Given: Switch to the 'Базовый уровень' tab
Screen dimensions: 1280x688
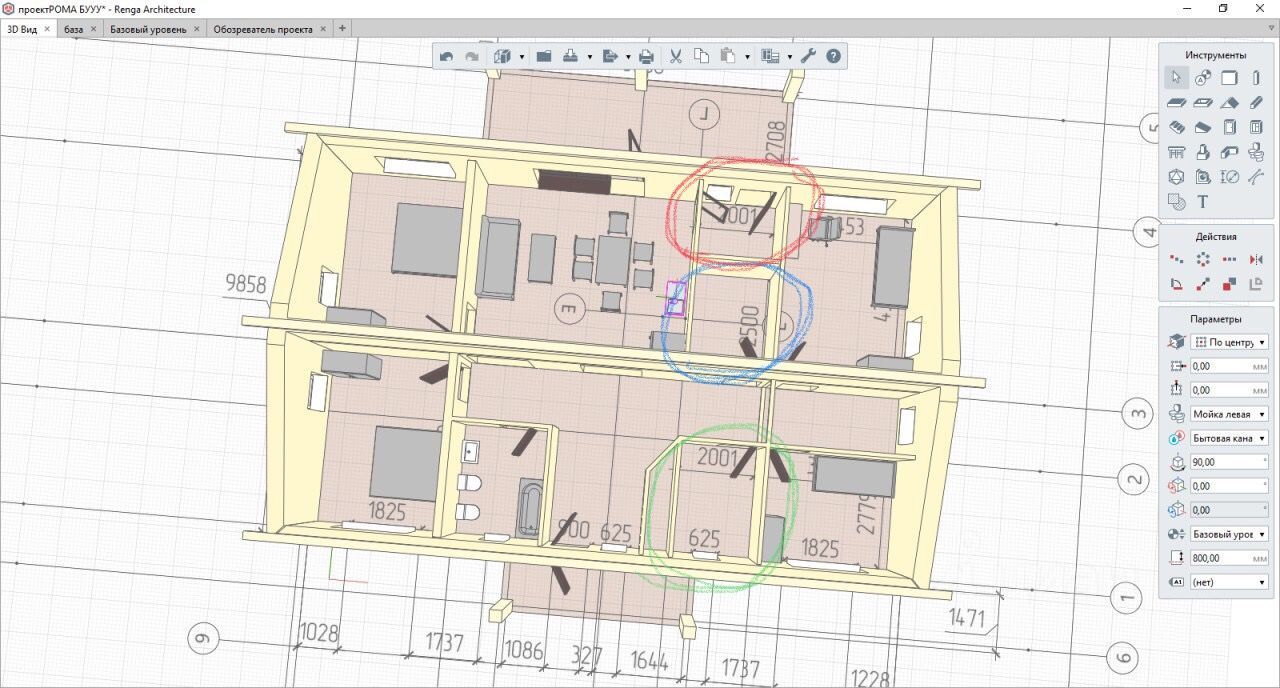Looking at the screenshot, I should click(x=148, y=29).
